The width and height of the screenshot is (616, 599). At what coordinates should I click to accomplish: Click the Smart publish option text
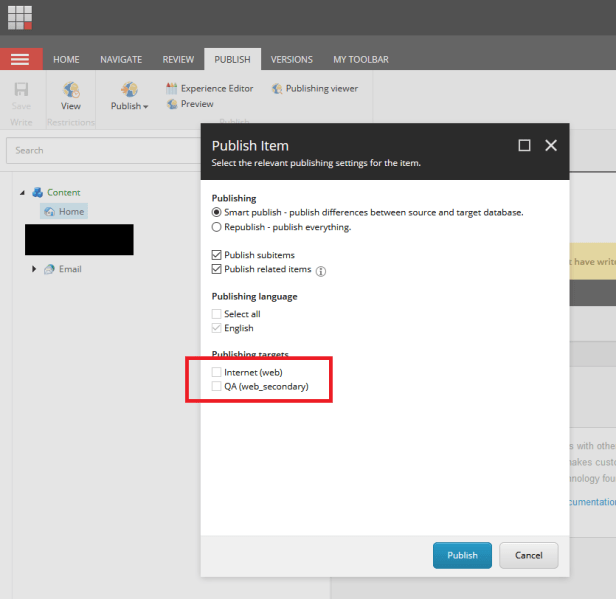click(x=374, y=212)
